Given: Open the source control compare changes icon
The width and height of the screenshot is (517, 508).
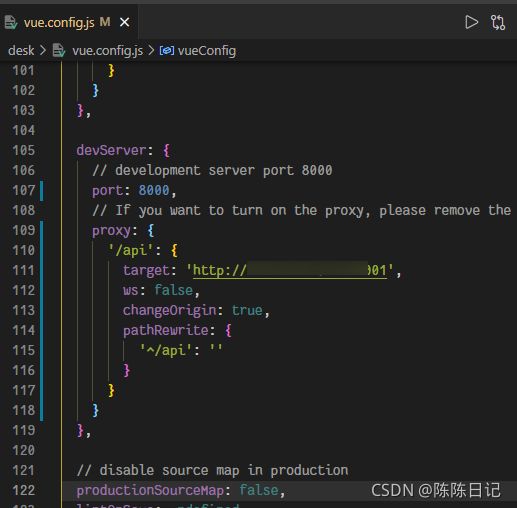Looking at the screenshot, I should pyautogui.click(x=498, y=23).
